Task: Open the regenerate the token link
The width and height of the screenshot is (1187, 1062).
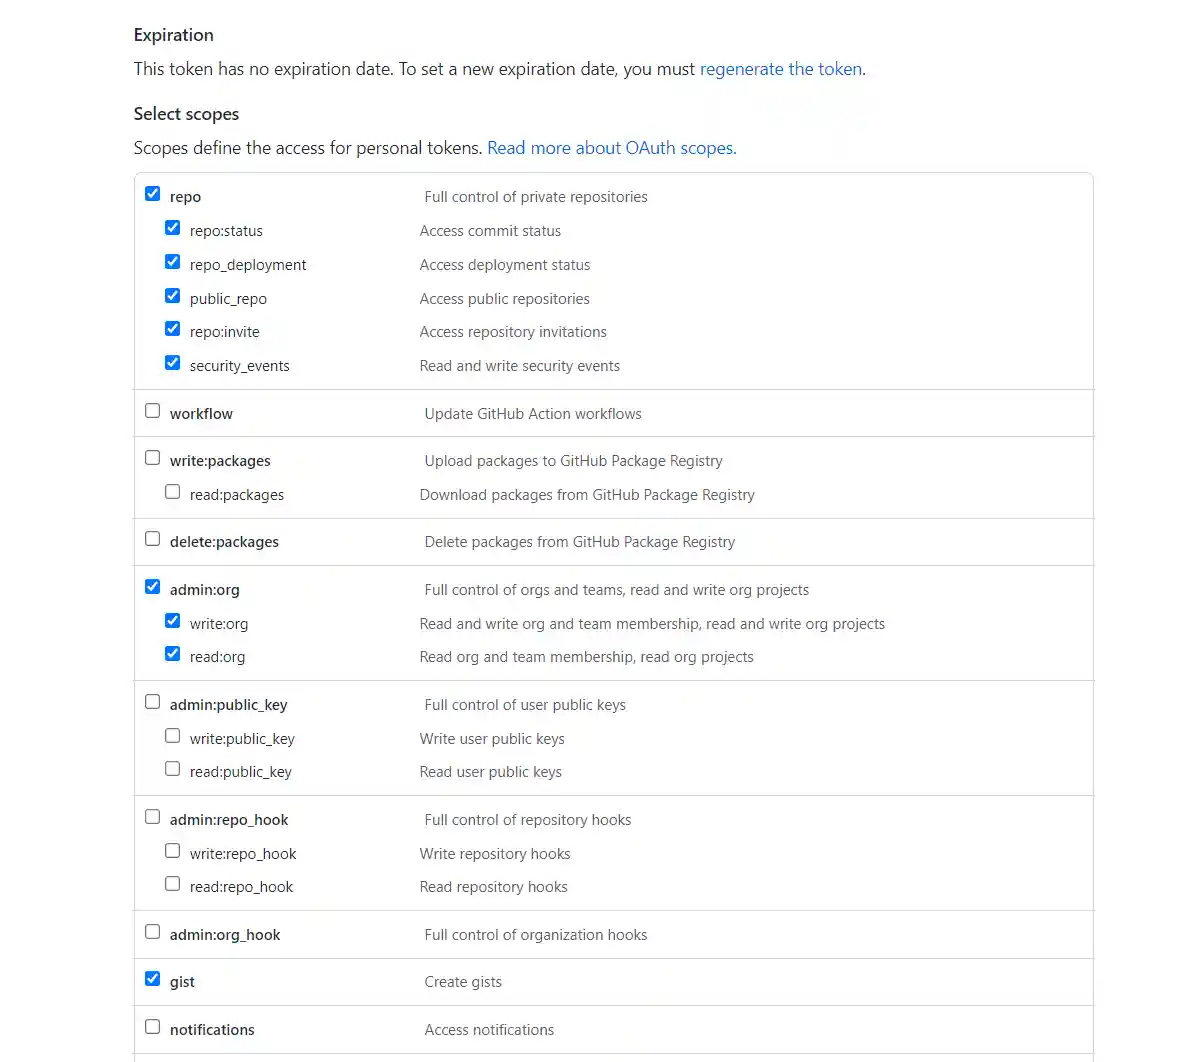Action: (x=780, y=69)
